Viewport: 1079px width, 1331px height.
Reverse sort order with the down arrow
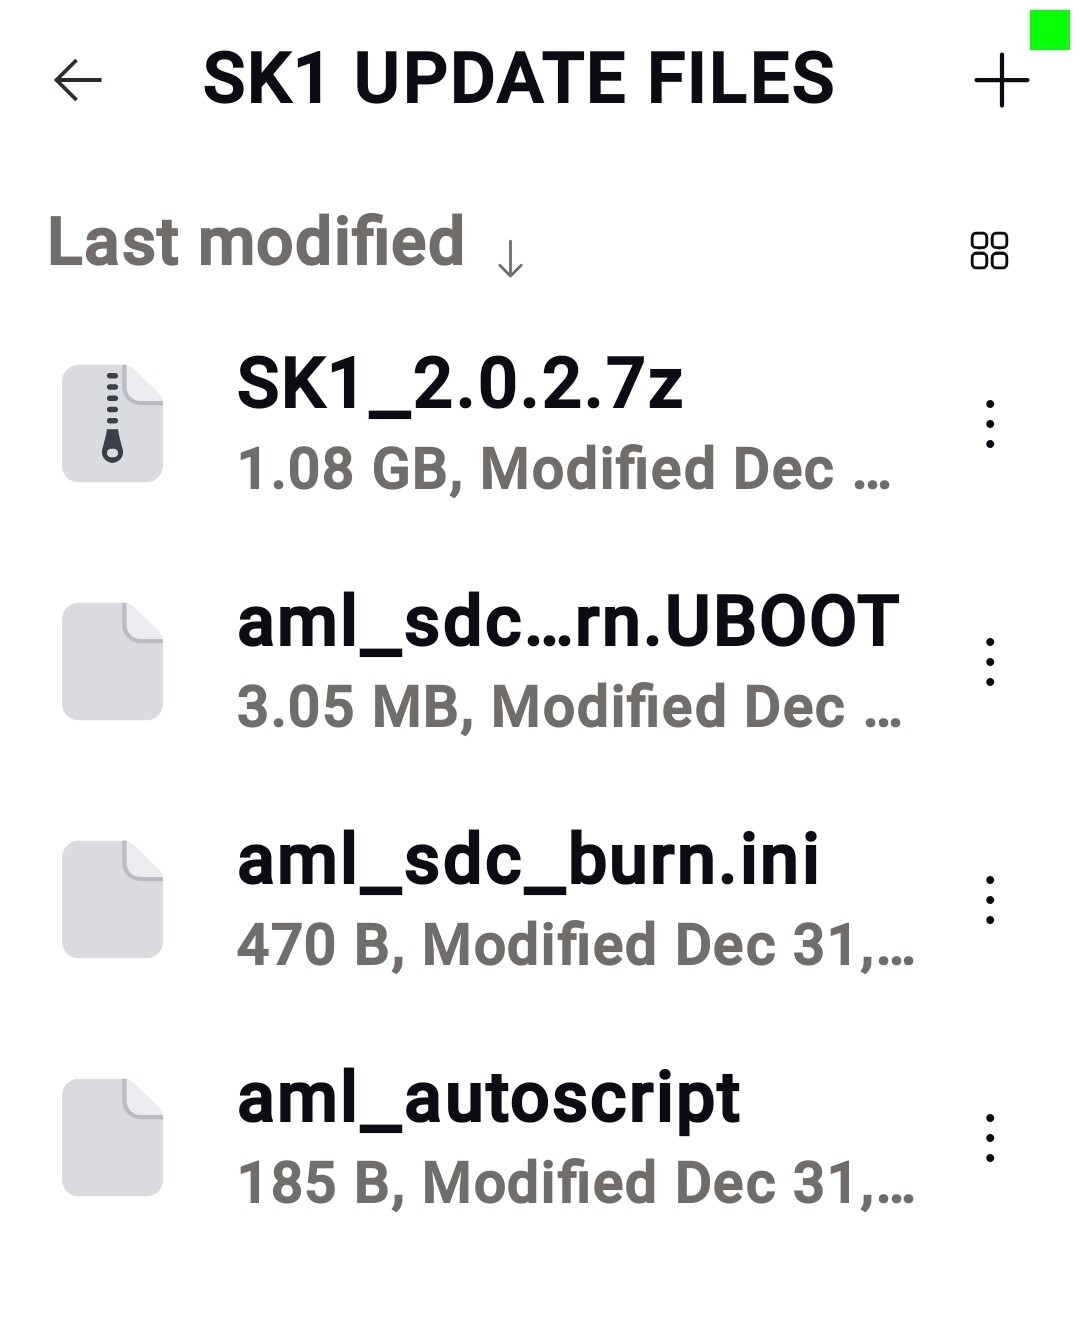tap(510, 259)
